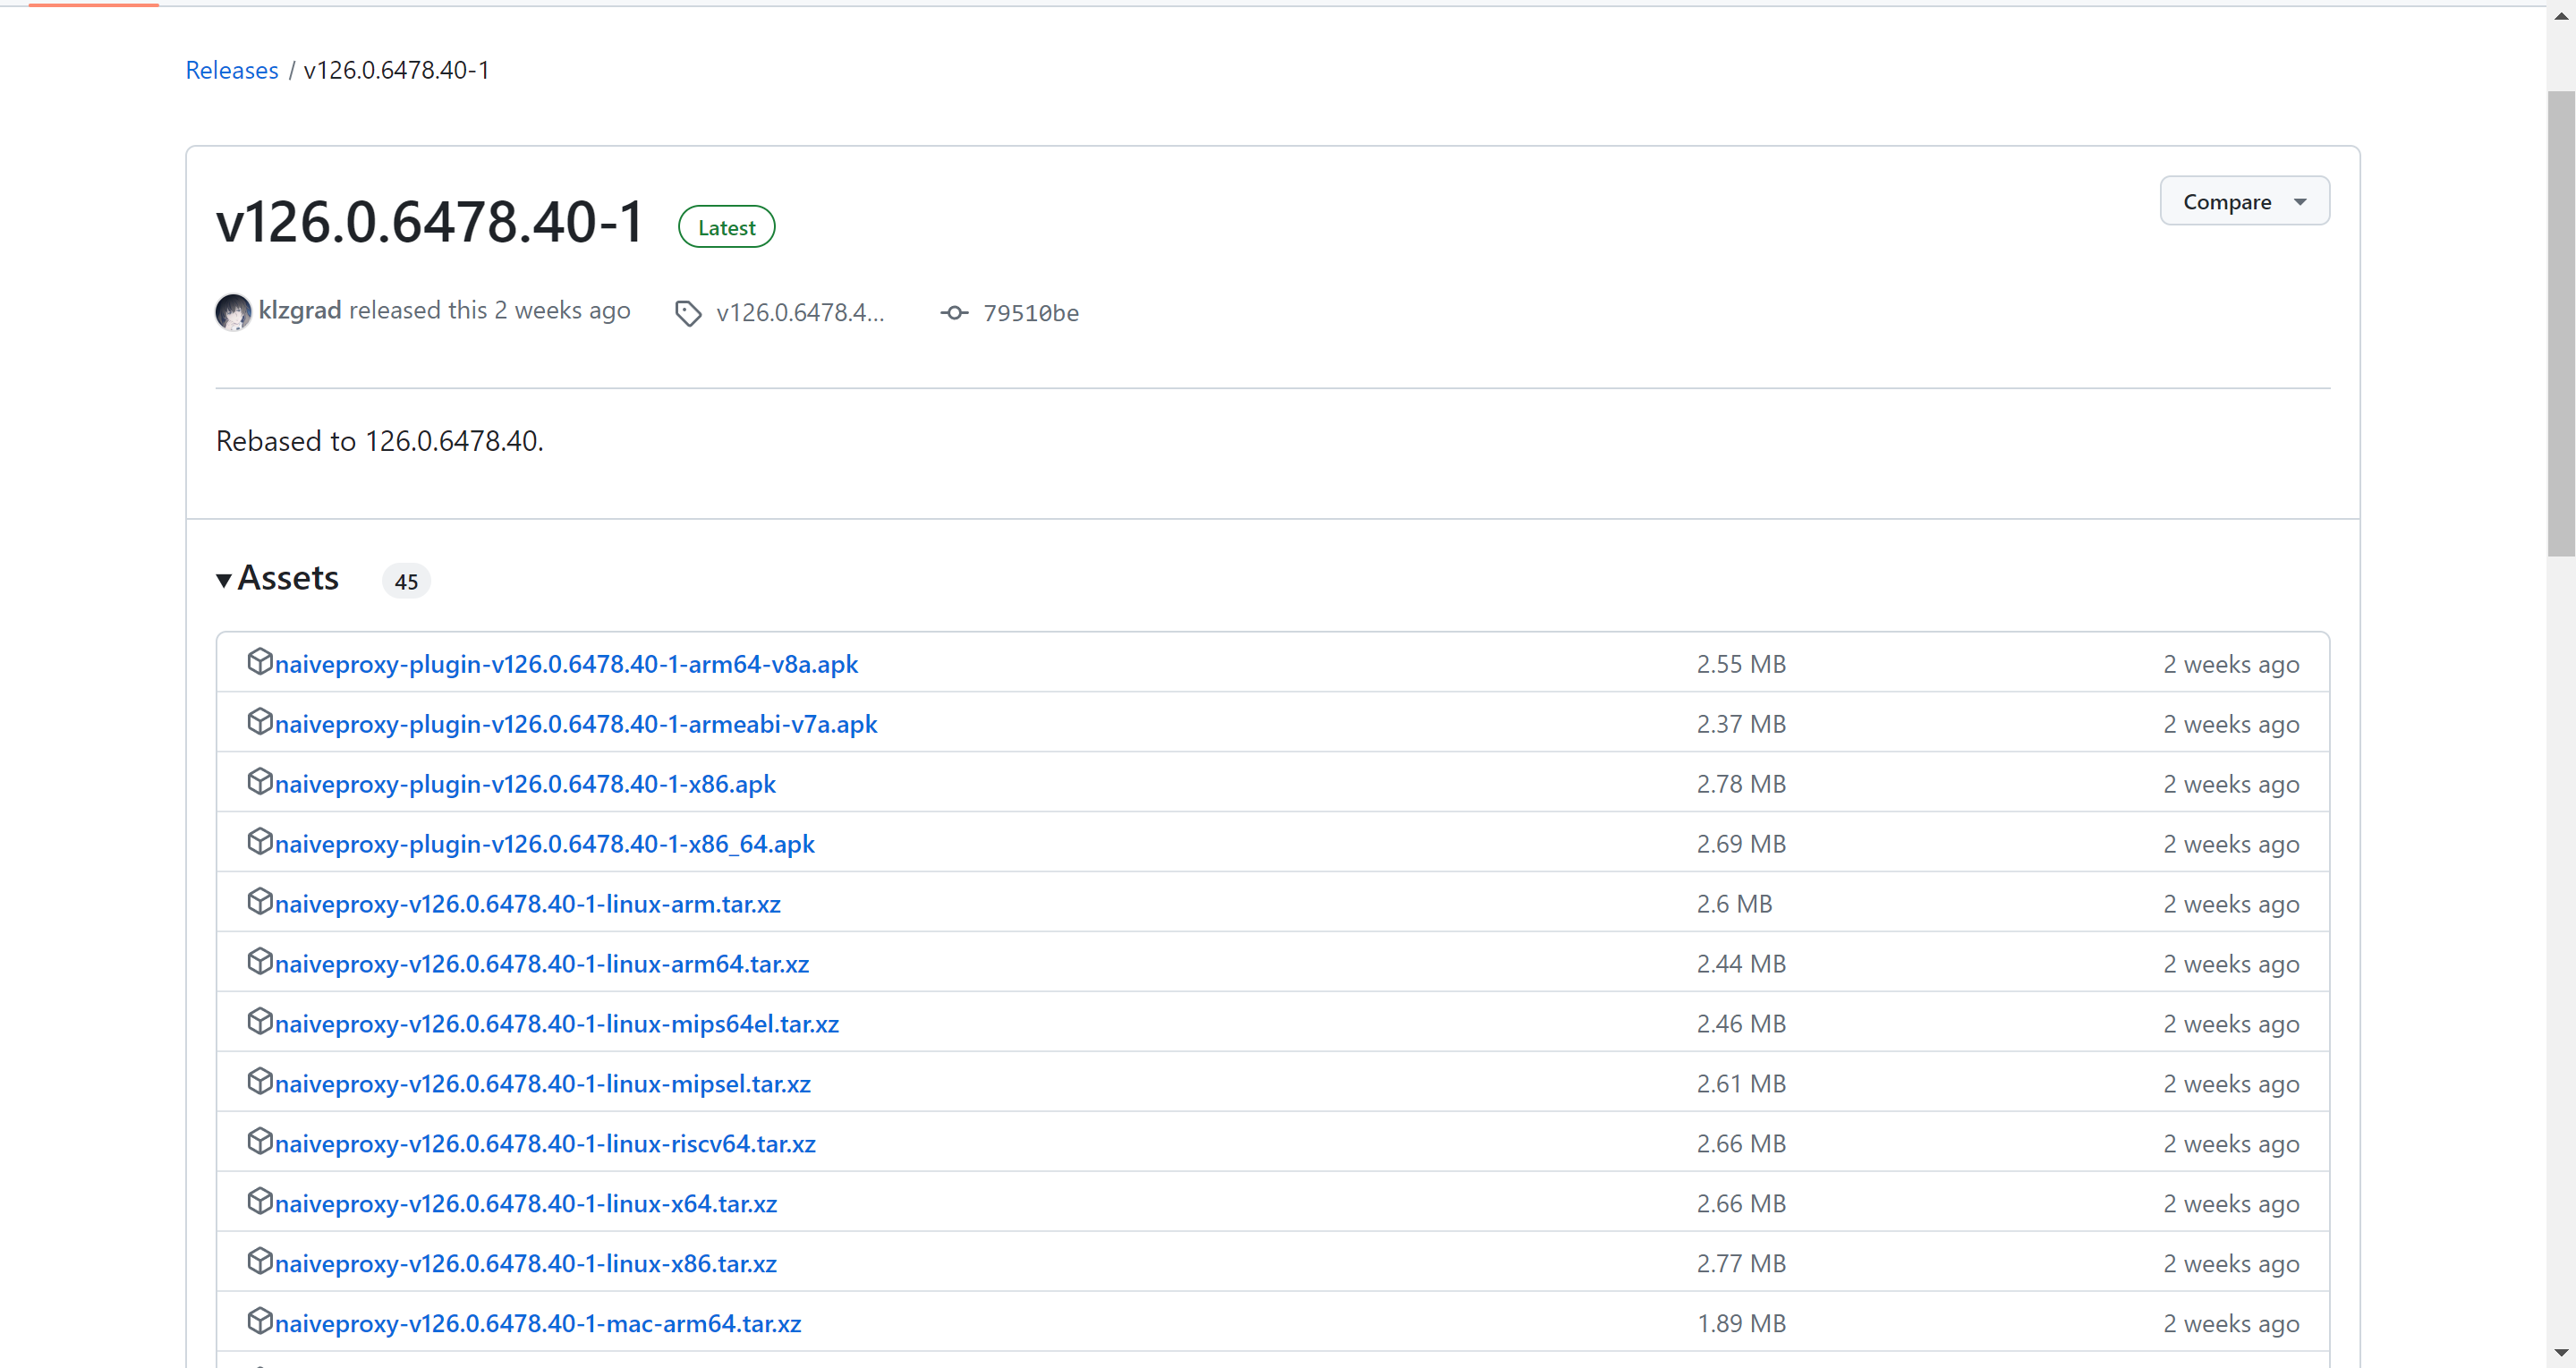
Task: Click the commit icon beside 79510be
Action: click(x=954, y=313)
